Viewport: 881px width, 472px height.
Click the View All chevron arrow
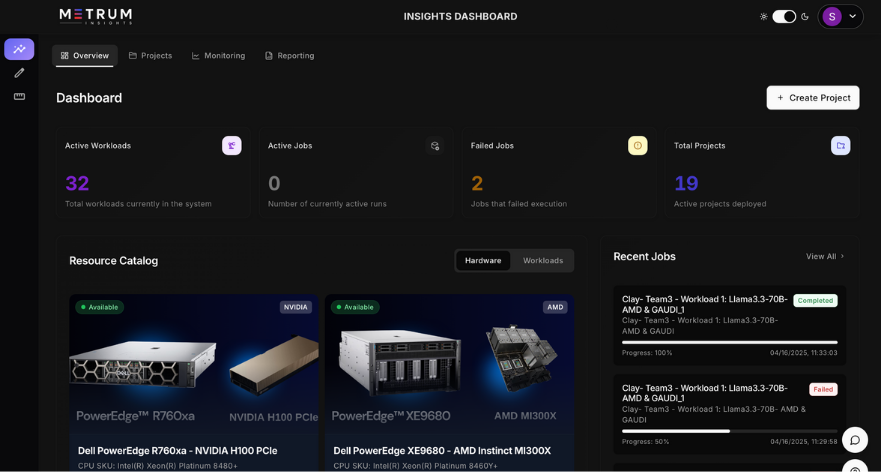(842, 256)
